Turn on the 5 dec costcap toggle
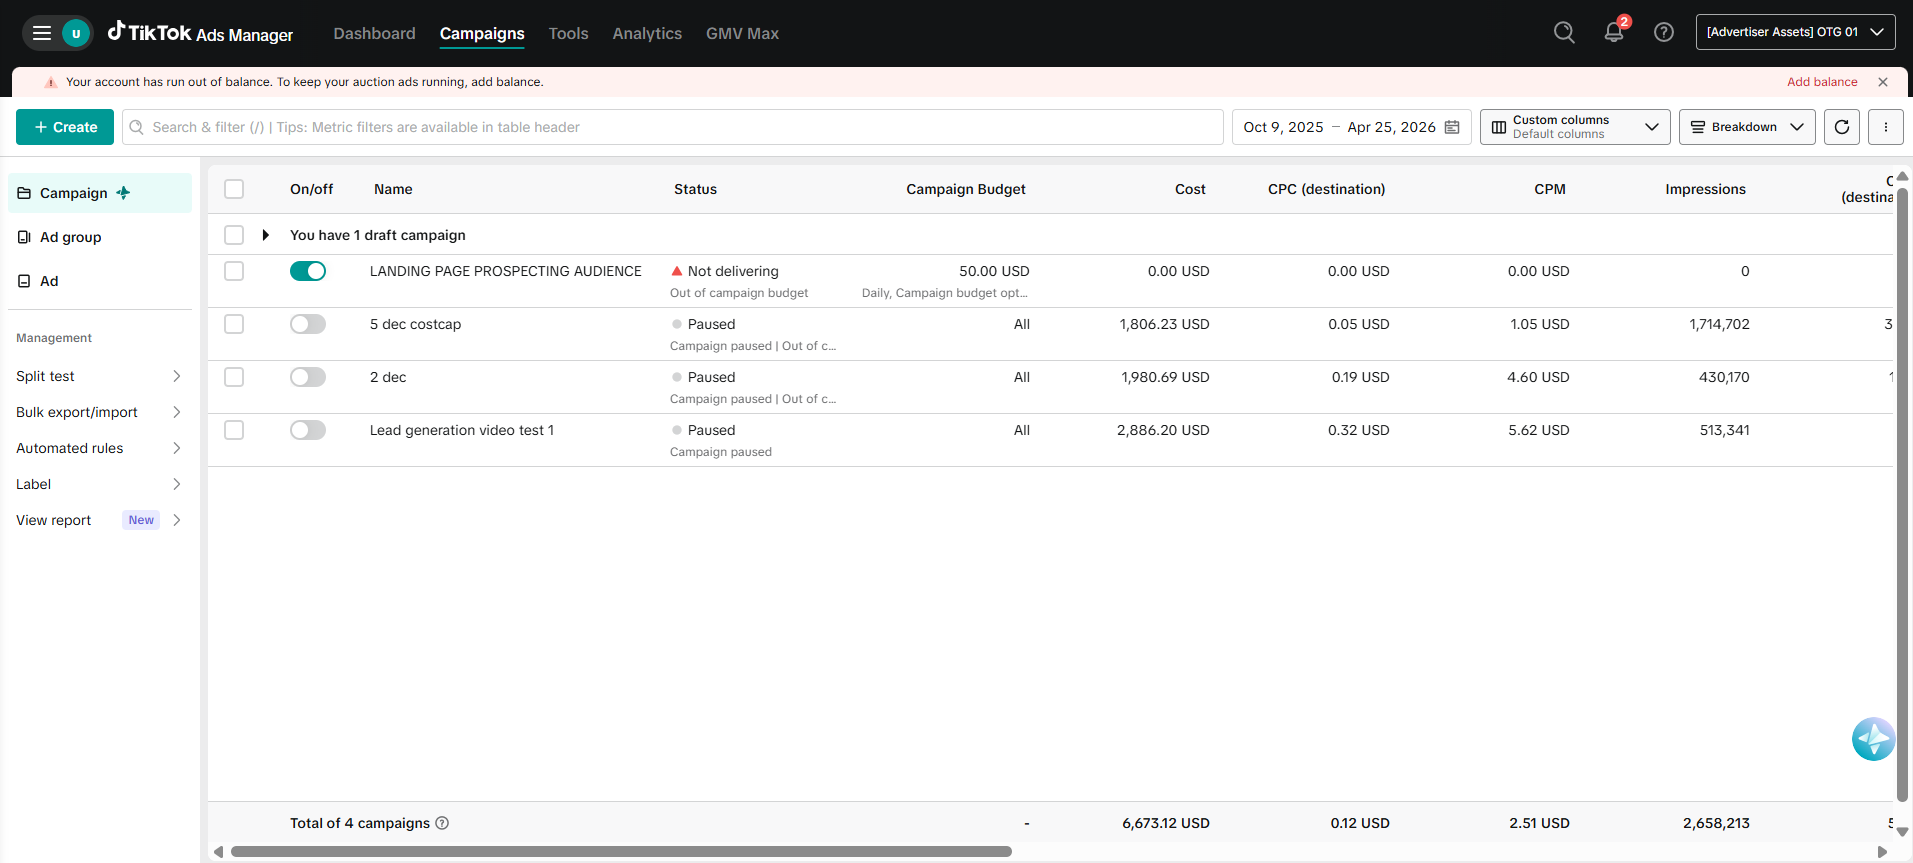The height and width of the screenshot is (863, 1913). pyautogui.click(x=308, y=324)
